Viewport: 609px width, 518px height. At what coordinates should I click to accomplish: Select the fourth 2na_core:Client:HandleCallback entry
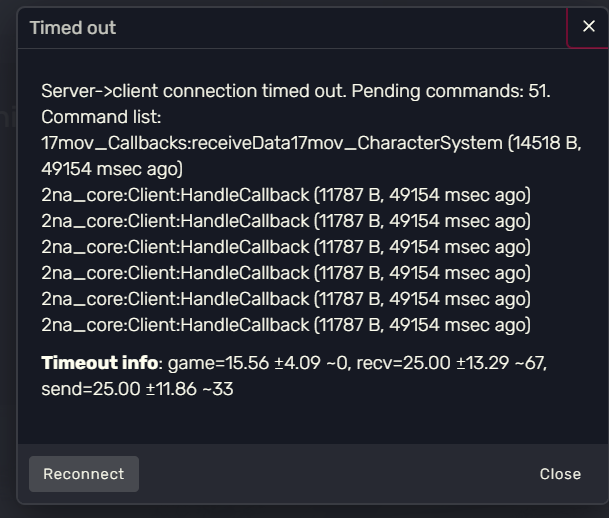(286, 273)
